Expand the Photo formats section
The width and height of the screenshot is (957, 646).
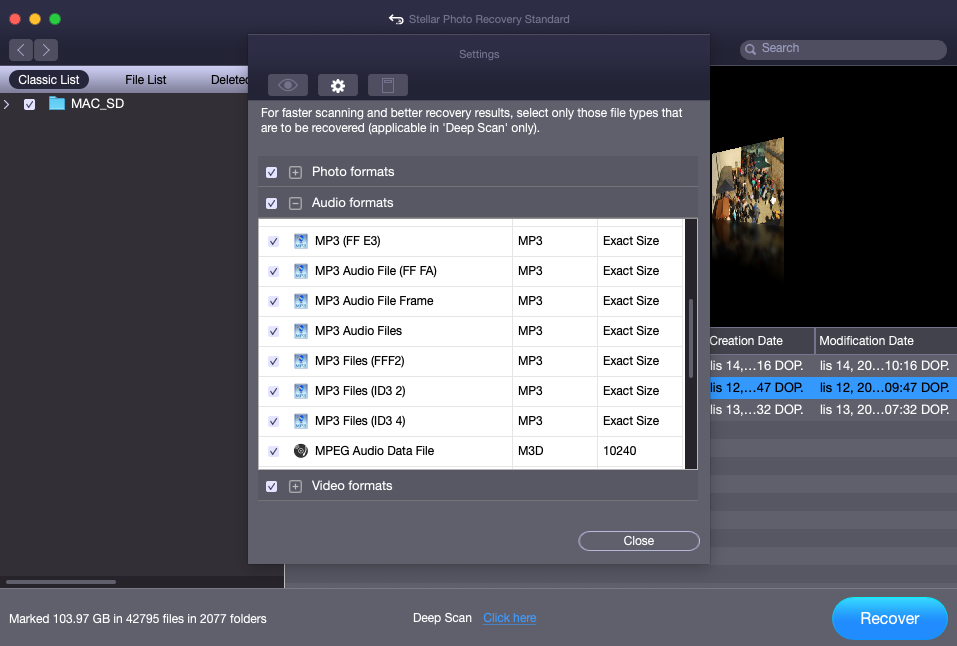point(295,172)
